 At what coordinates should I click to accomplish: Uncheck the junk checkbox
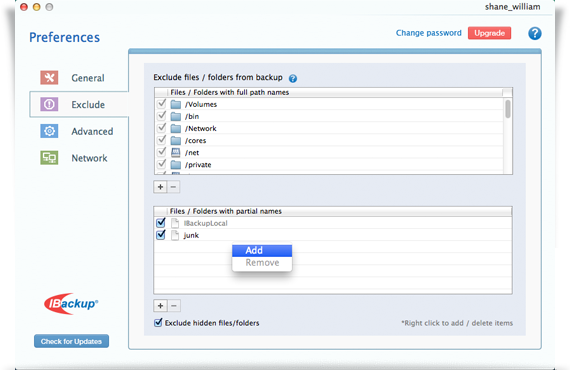[x=161, y=235]
